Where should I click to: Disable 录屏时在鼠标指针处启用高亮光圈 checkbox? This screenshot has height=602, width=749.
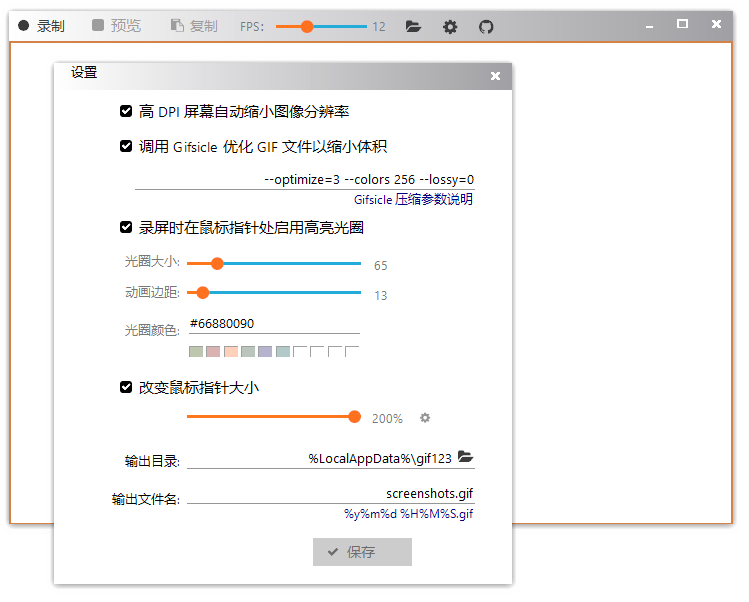(126, 227)
